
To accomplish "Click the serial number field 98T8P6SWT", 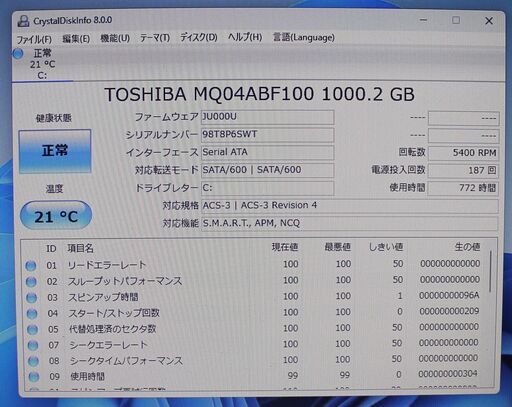I will [267, 135].
